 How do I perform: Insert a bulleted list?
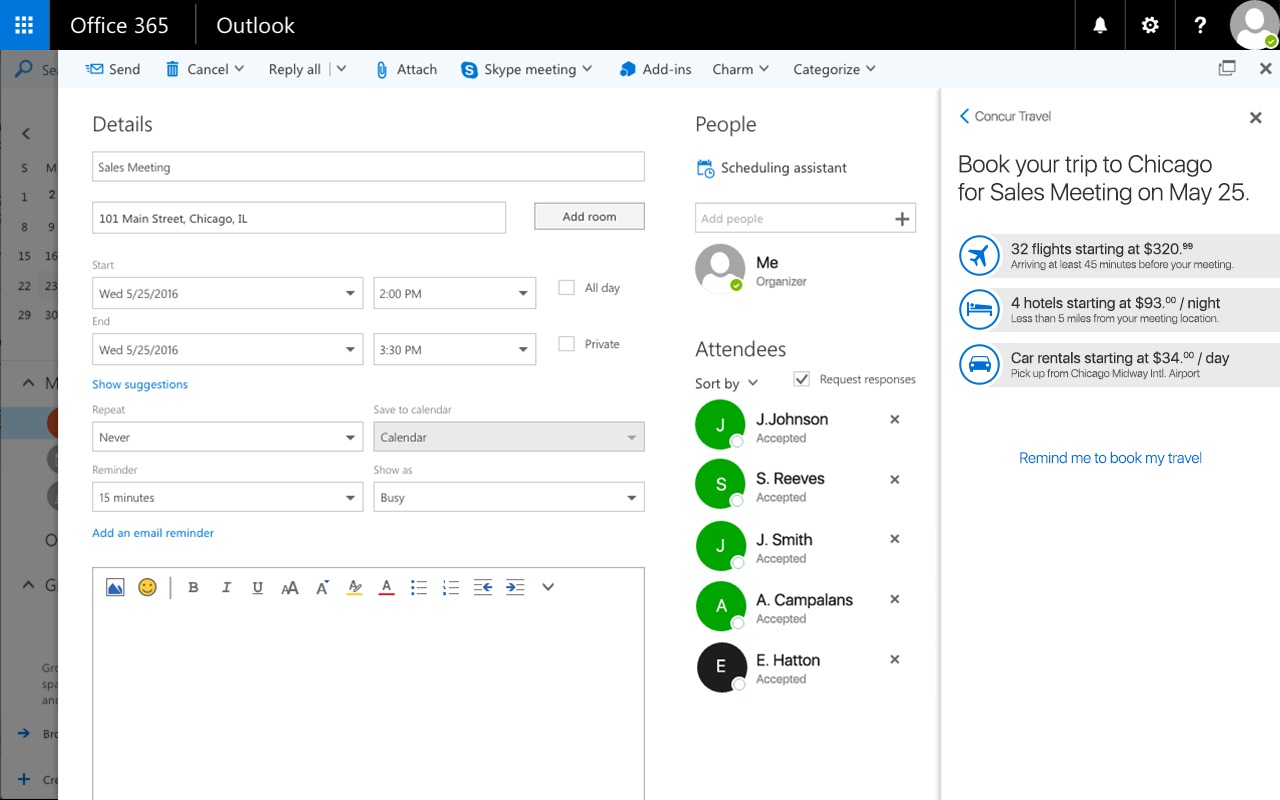[x=419, y=588]
